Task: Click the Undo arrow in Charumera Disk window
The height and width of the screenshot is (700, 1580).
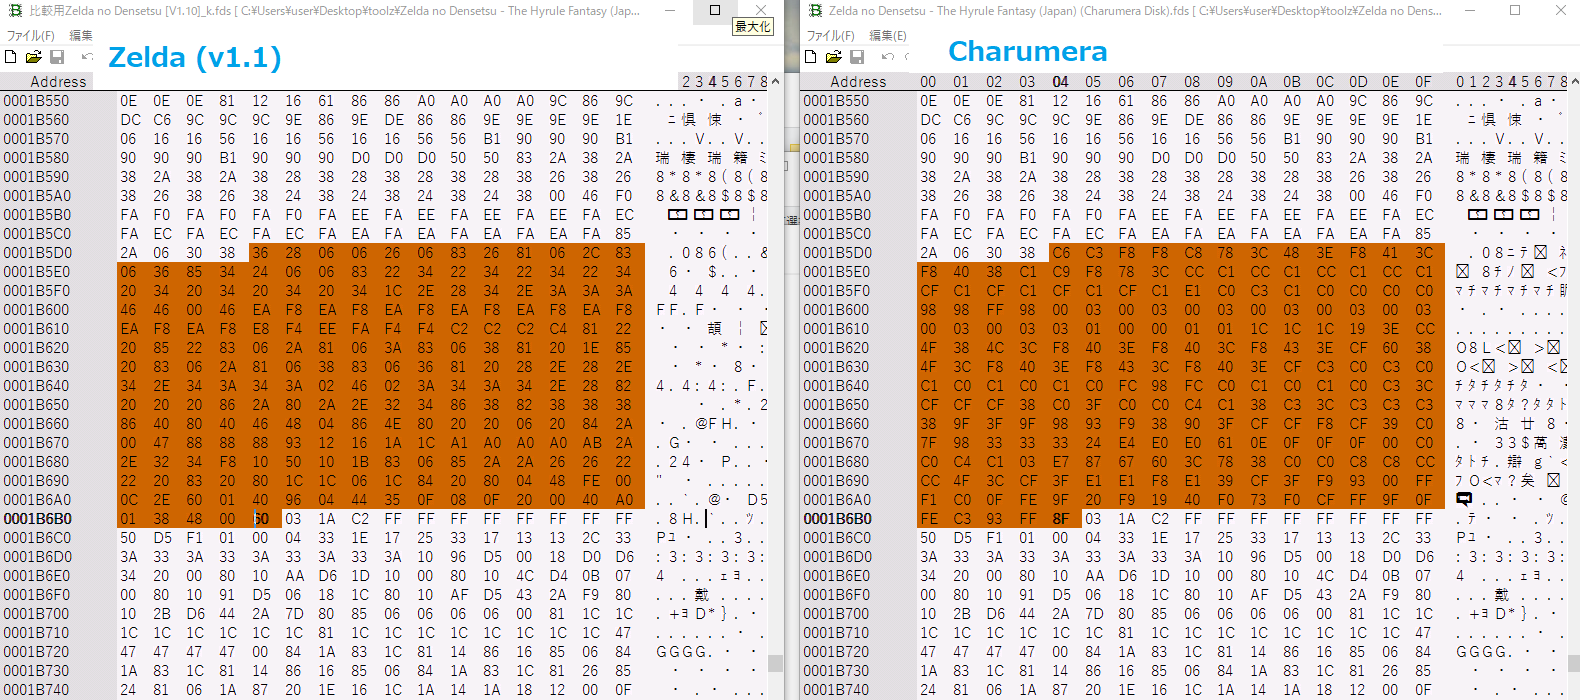Action: (887, 57)
